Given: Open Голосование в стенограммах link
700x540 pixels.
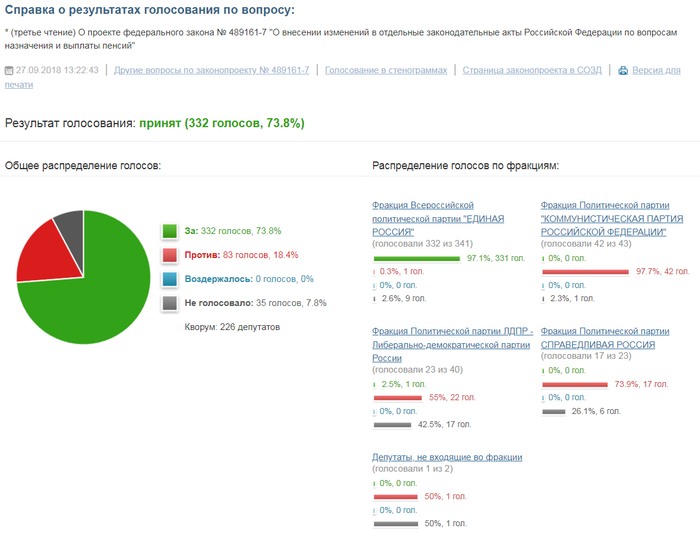Looking at the screenshot, I should [x=386, y=70].
